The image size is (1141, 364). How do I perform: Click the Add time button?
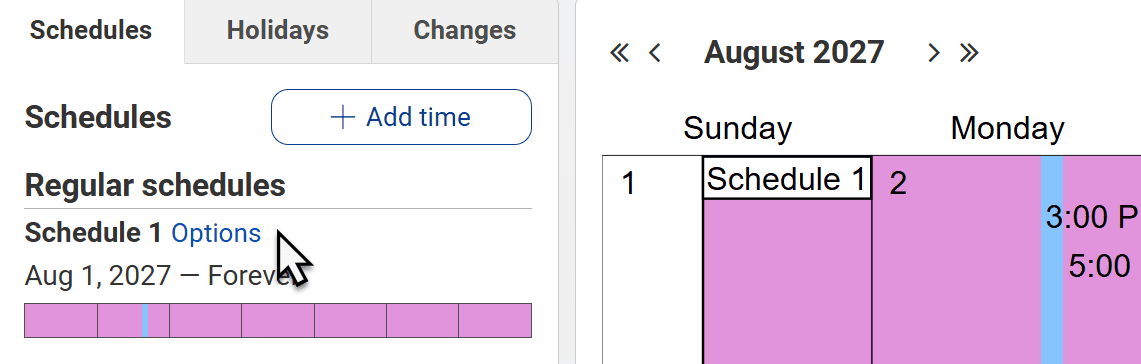pos(402,117)
